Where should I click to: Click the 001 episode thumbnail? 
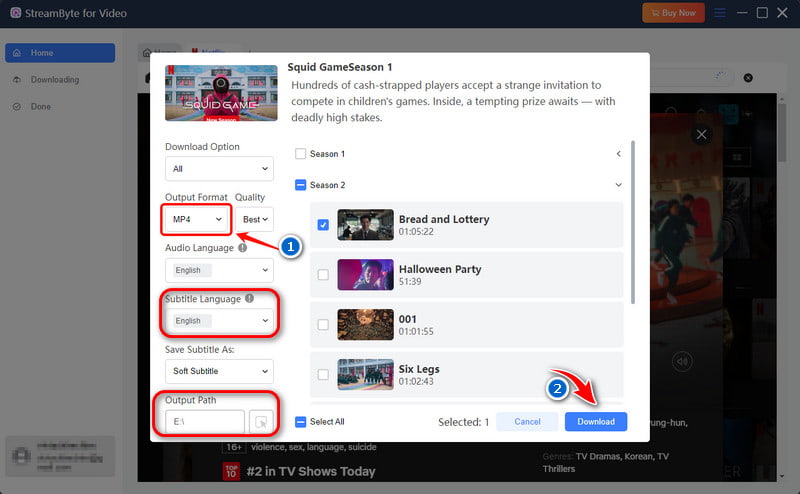click(365, 325)
